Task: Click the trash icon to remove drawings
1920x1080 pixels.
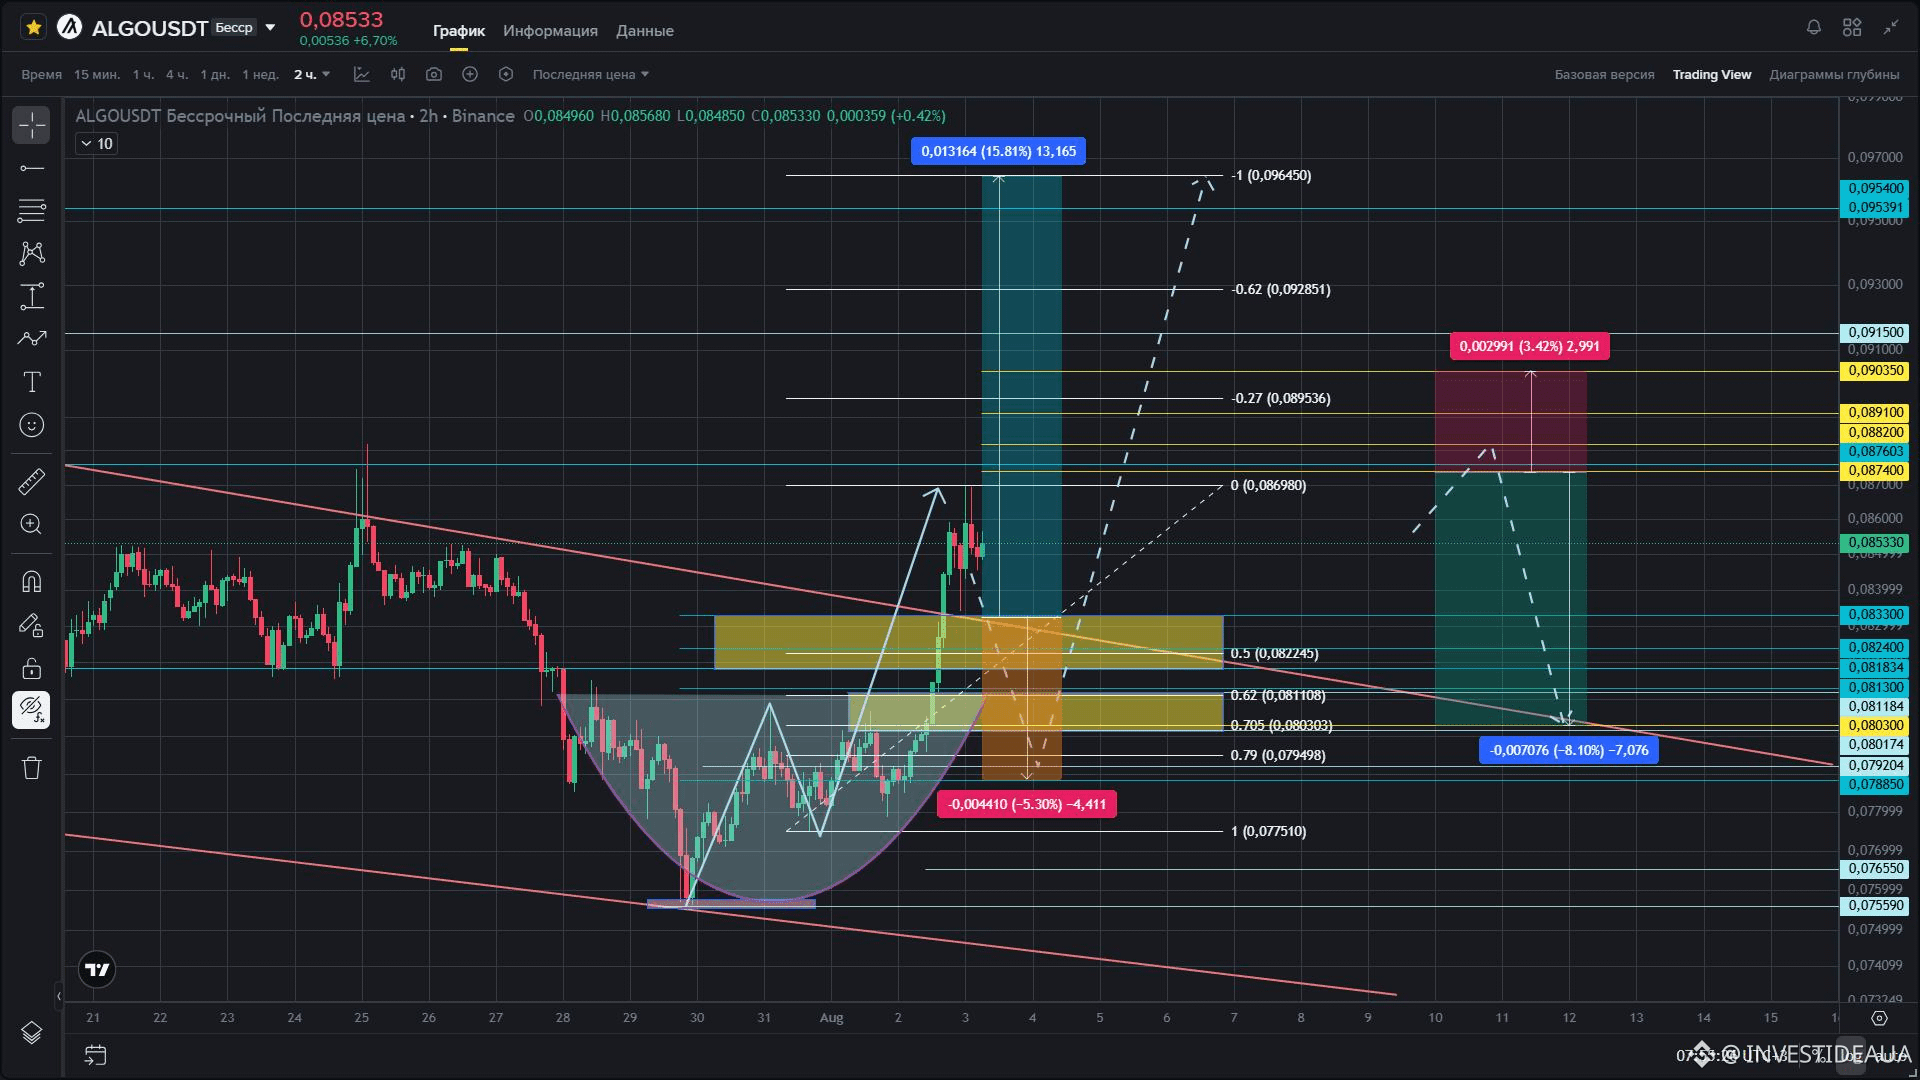Action: (32, 768)
